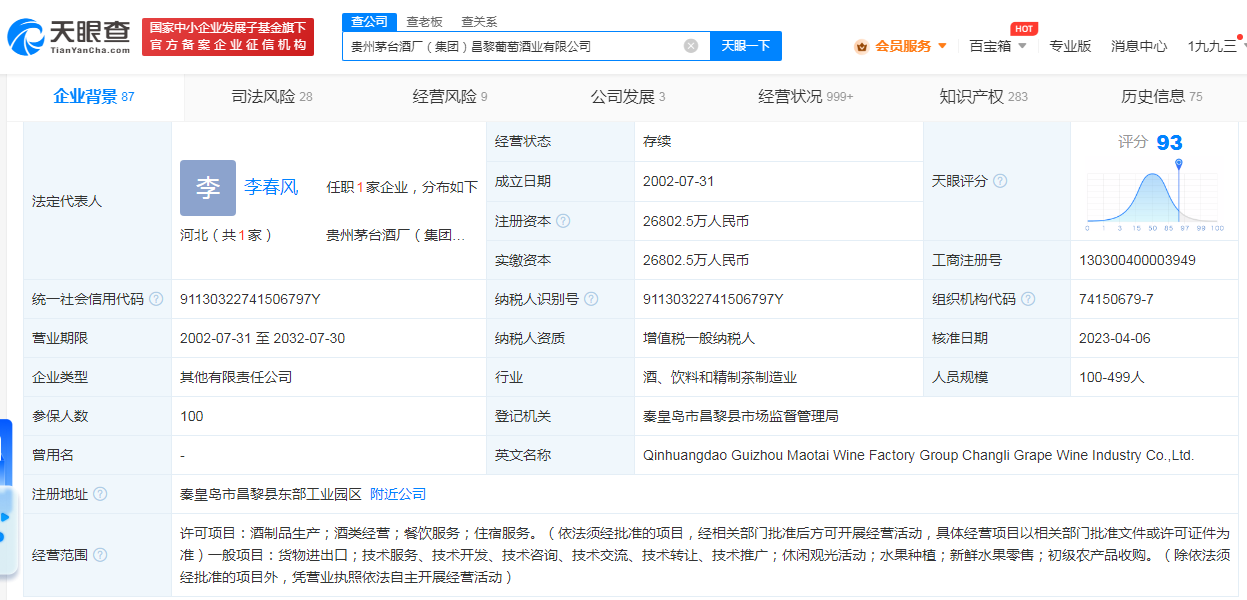This screenshot has height=600, width=1247.
Task: Click the 登记机关 value 秦皇岛市昌黎县市场监督管理局
Action: pyautogui.click(x=741, y=416)
